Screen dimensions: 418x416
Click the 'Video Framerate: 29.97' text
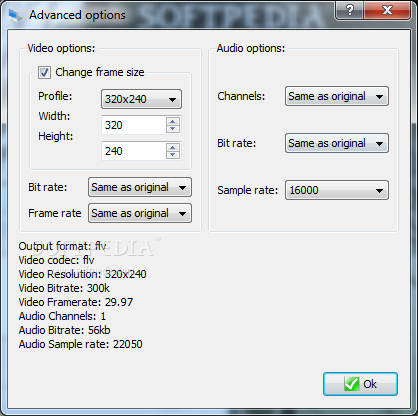[76, 302]
